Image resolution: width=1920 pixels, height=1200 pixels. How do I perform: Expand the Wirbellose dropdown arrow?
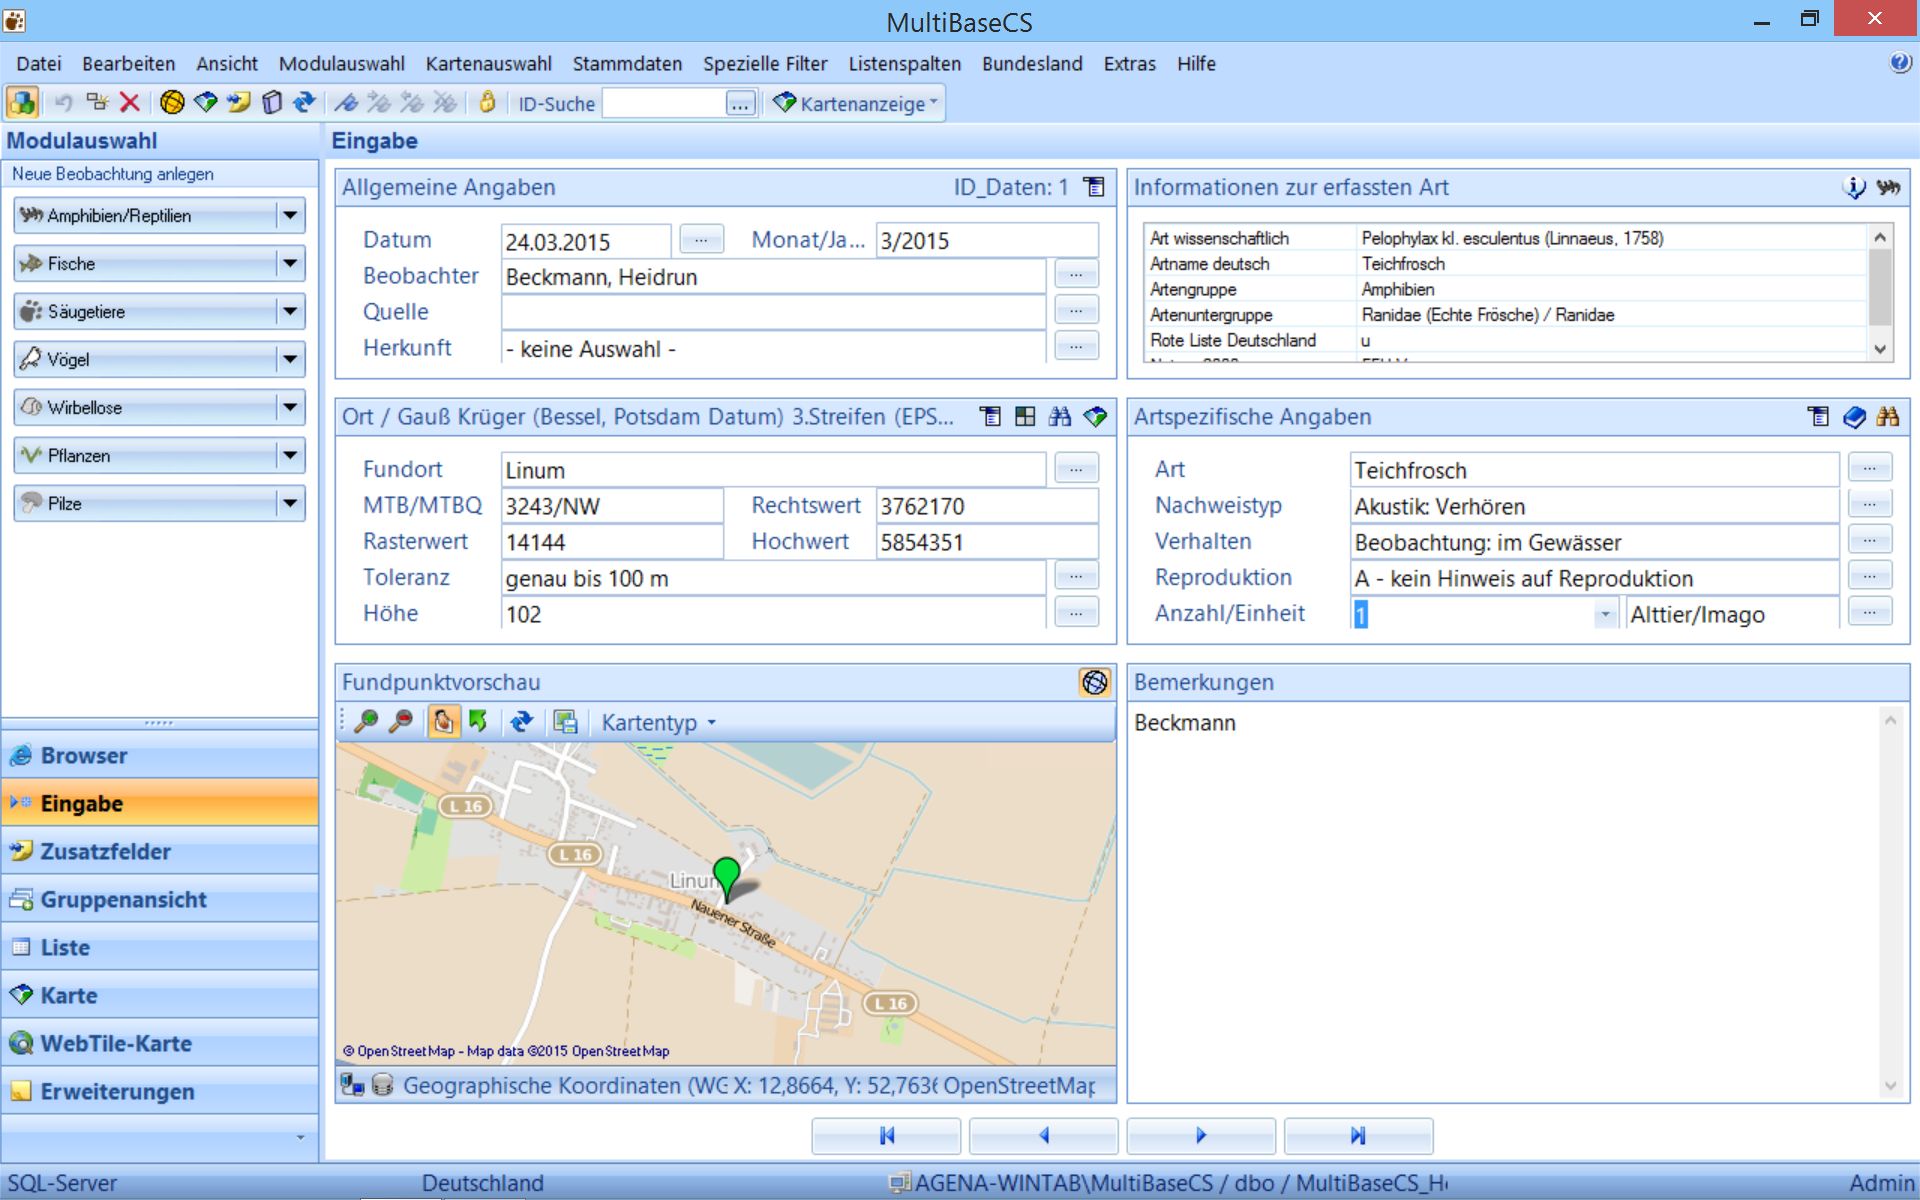tap(290, 407)
